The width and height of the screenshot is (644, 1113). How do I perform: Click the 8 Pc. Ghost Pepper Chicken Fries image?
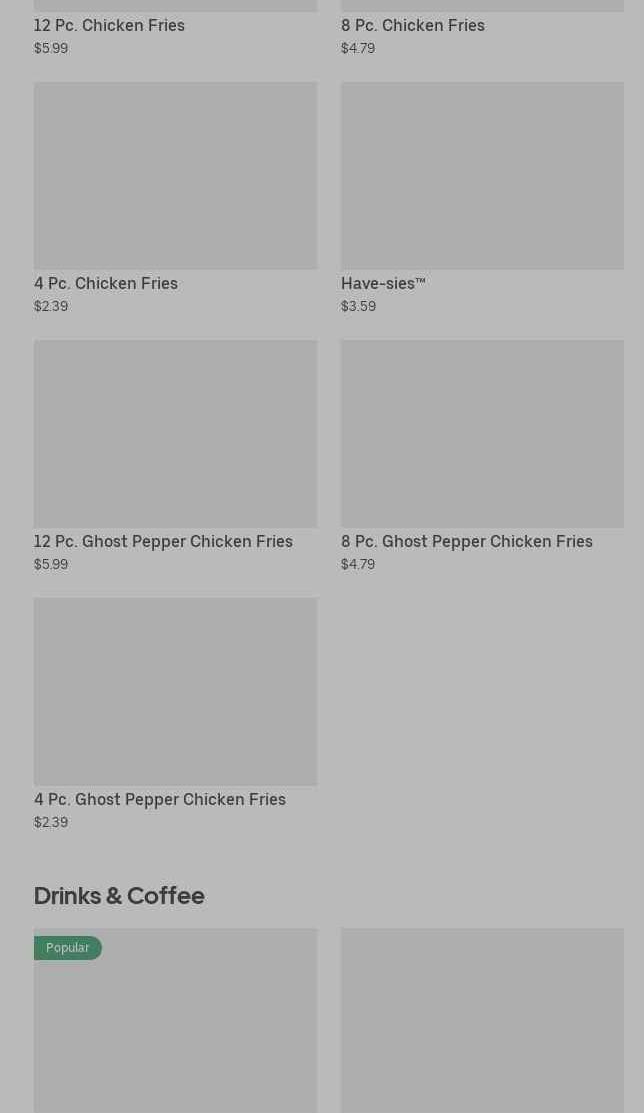(x=482, y=433)
